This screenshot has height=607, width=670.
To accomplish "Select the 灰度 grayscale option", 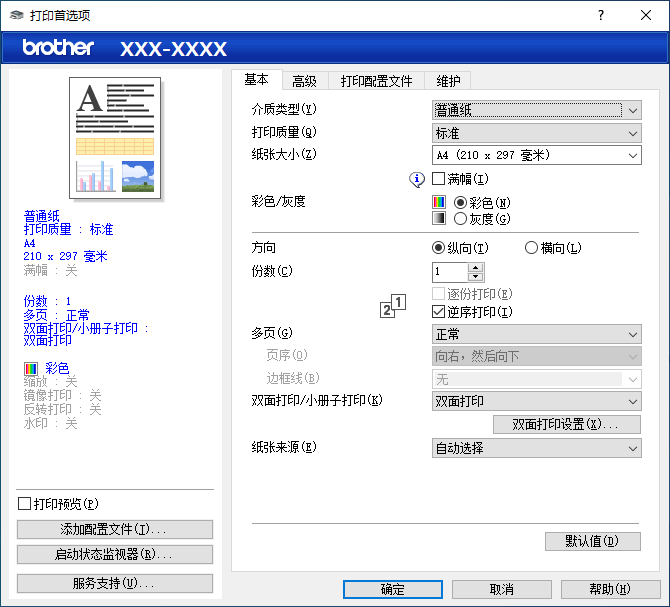I will point(461,218).
